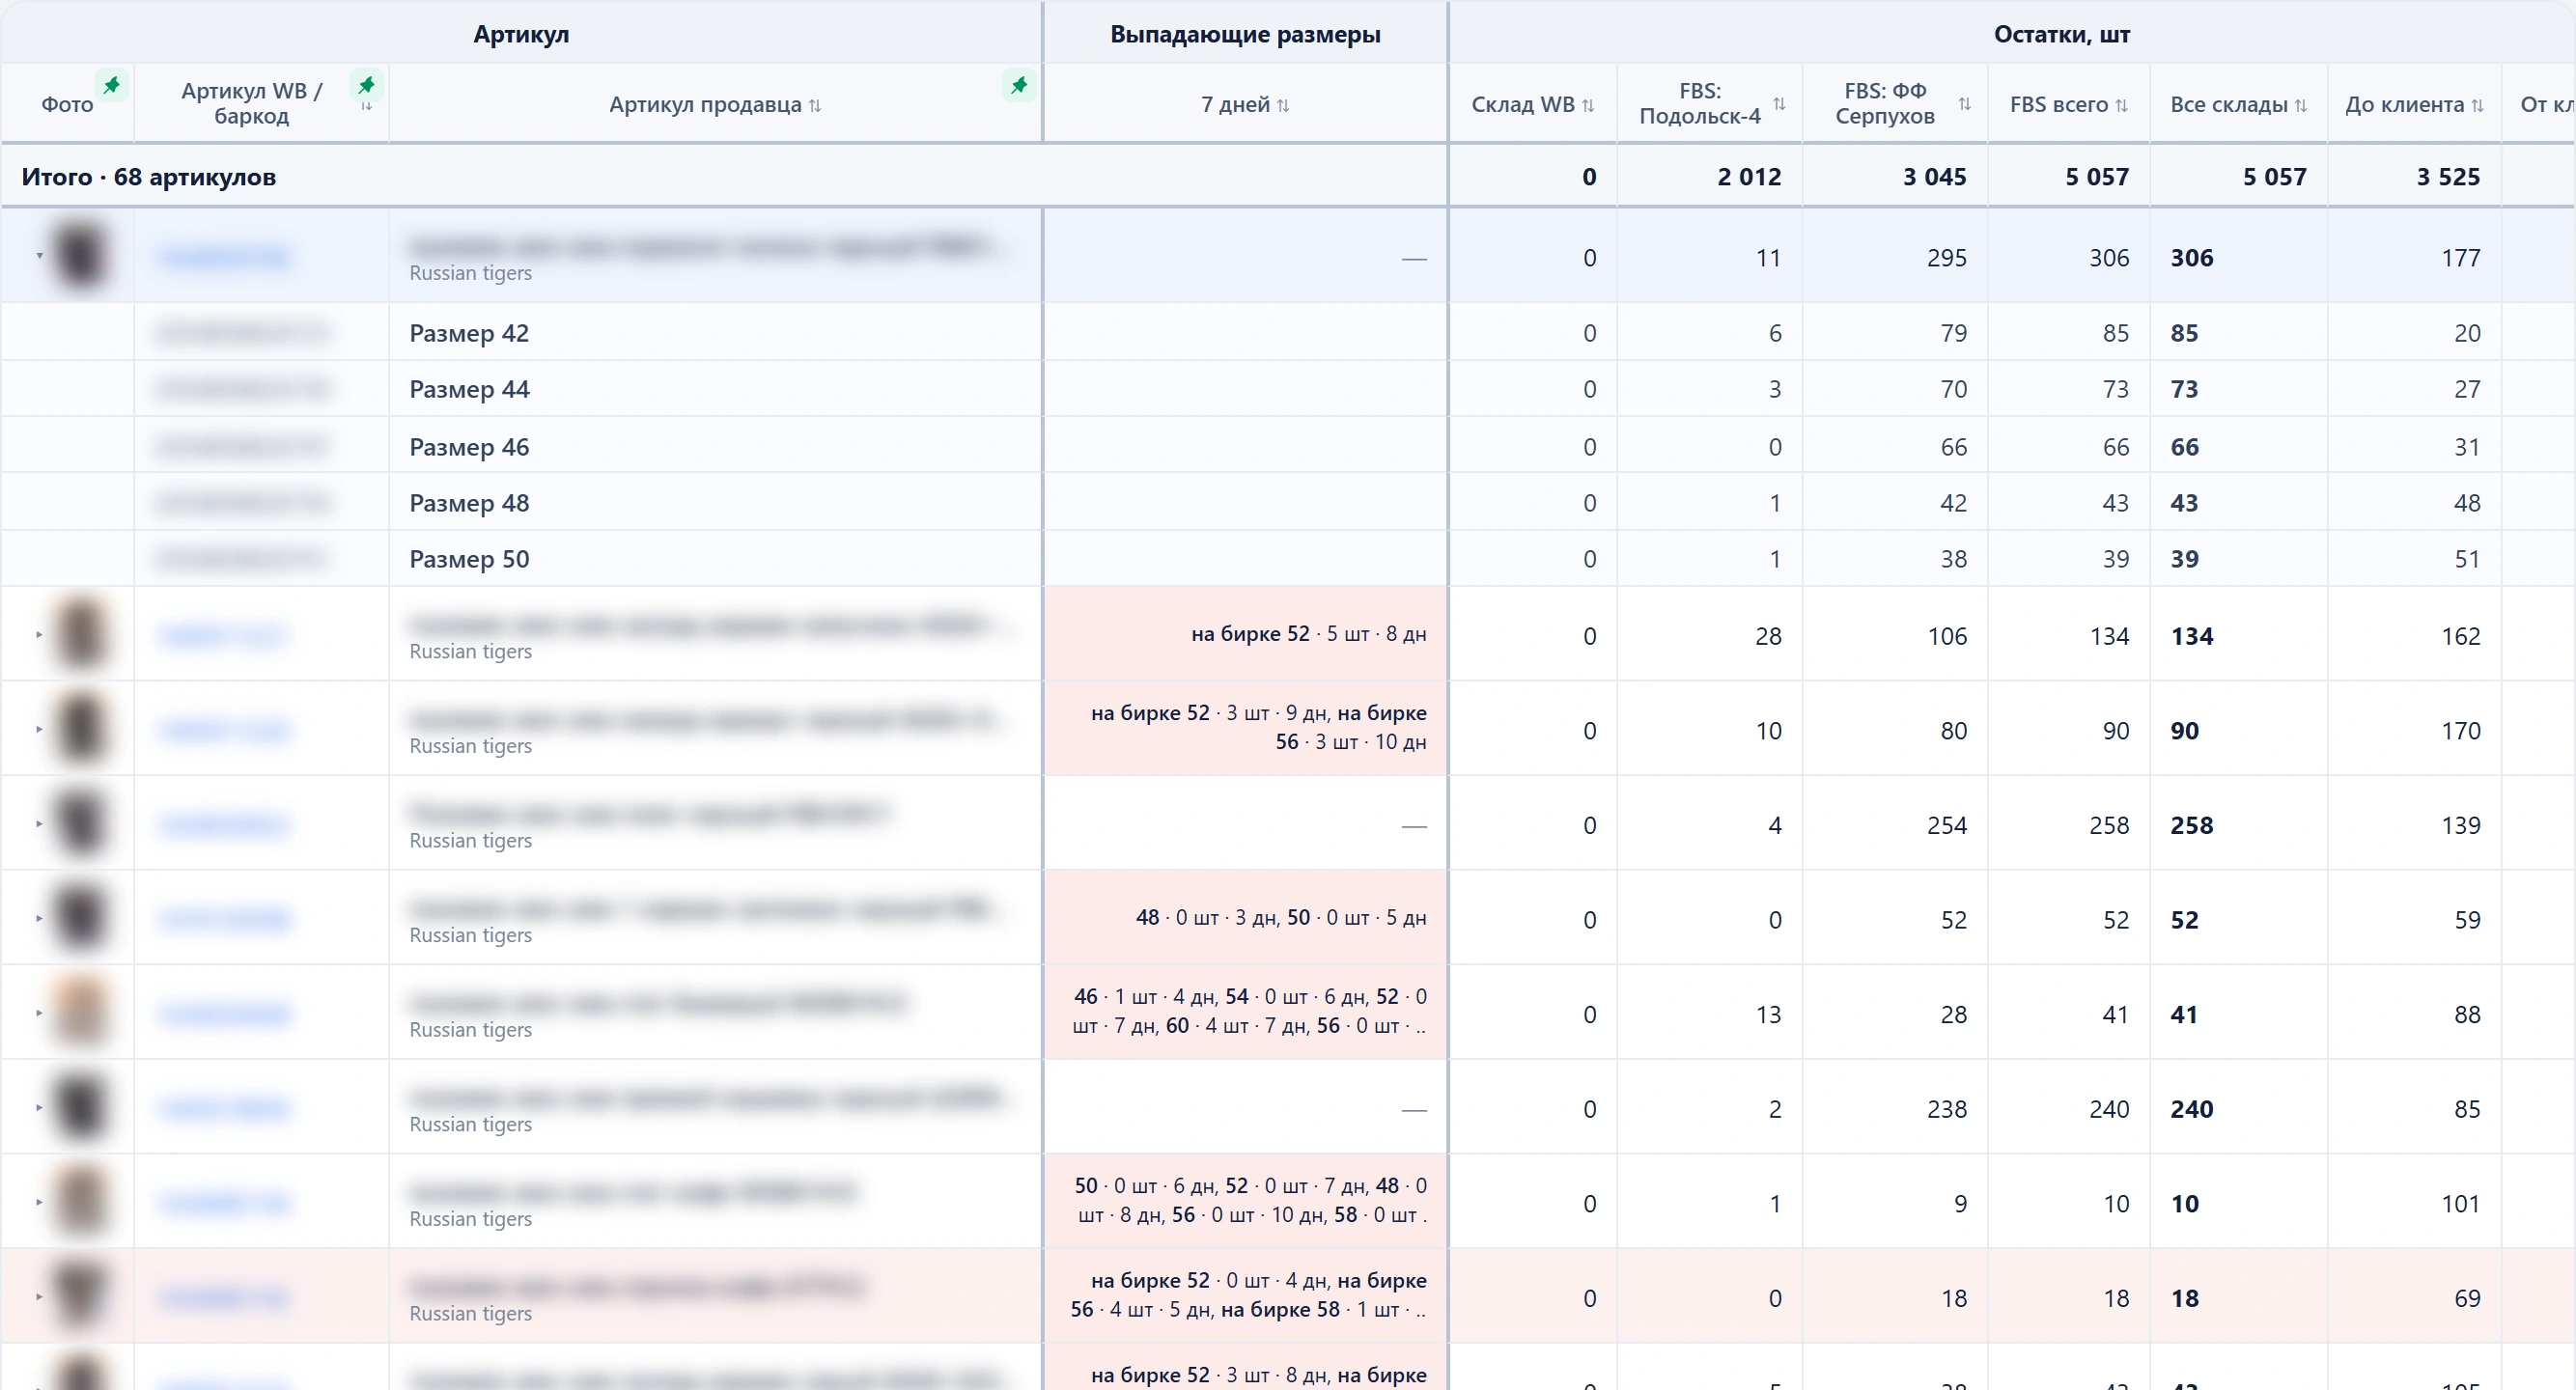Select the Размер 48 row label
Viewport: 2576px width, 1390px height.
click(x=469, y=503)
